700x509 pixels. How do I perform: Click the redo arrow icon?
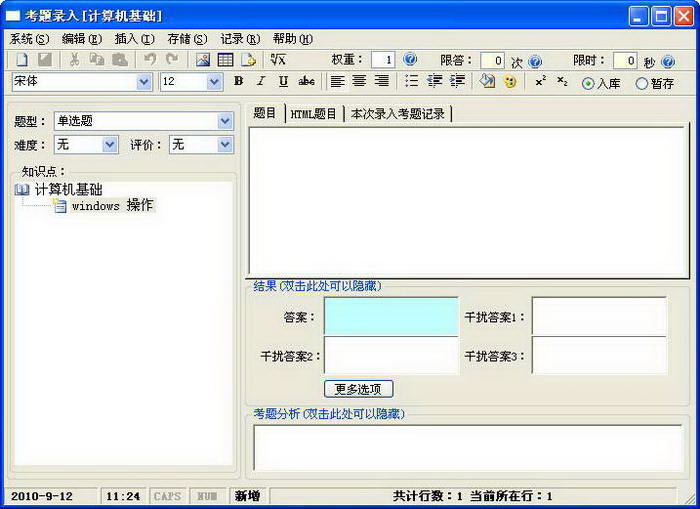pos(172,59)
